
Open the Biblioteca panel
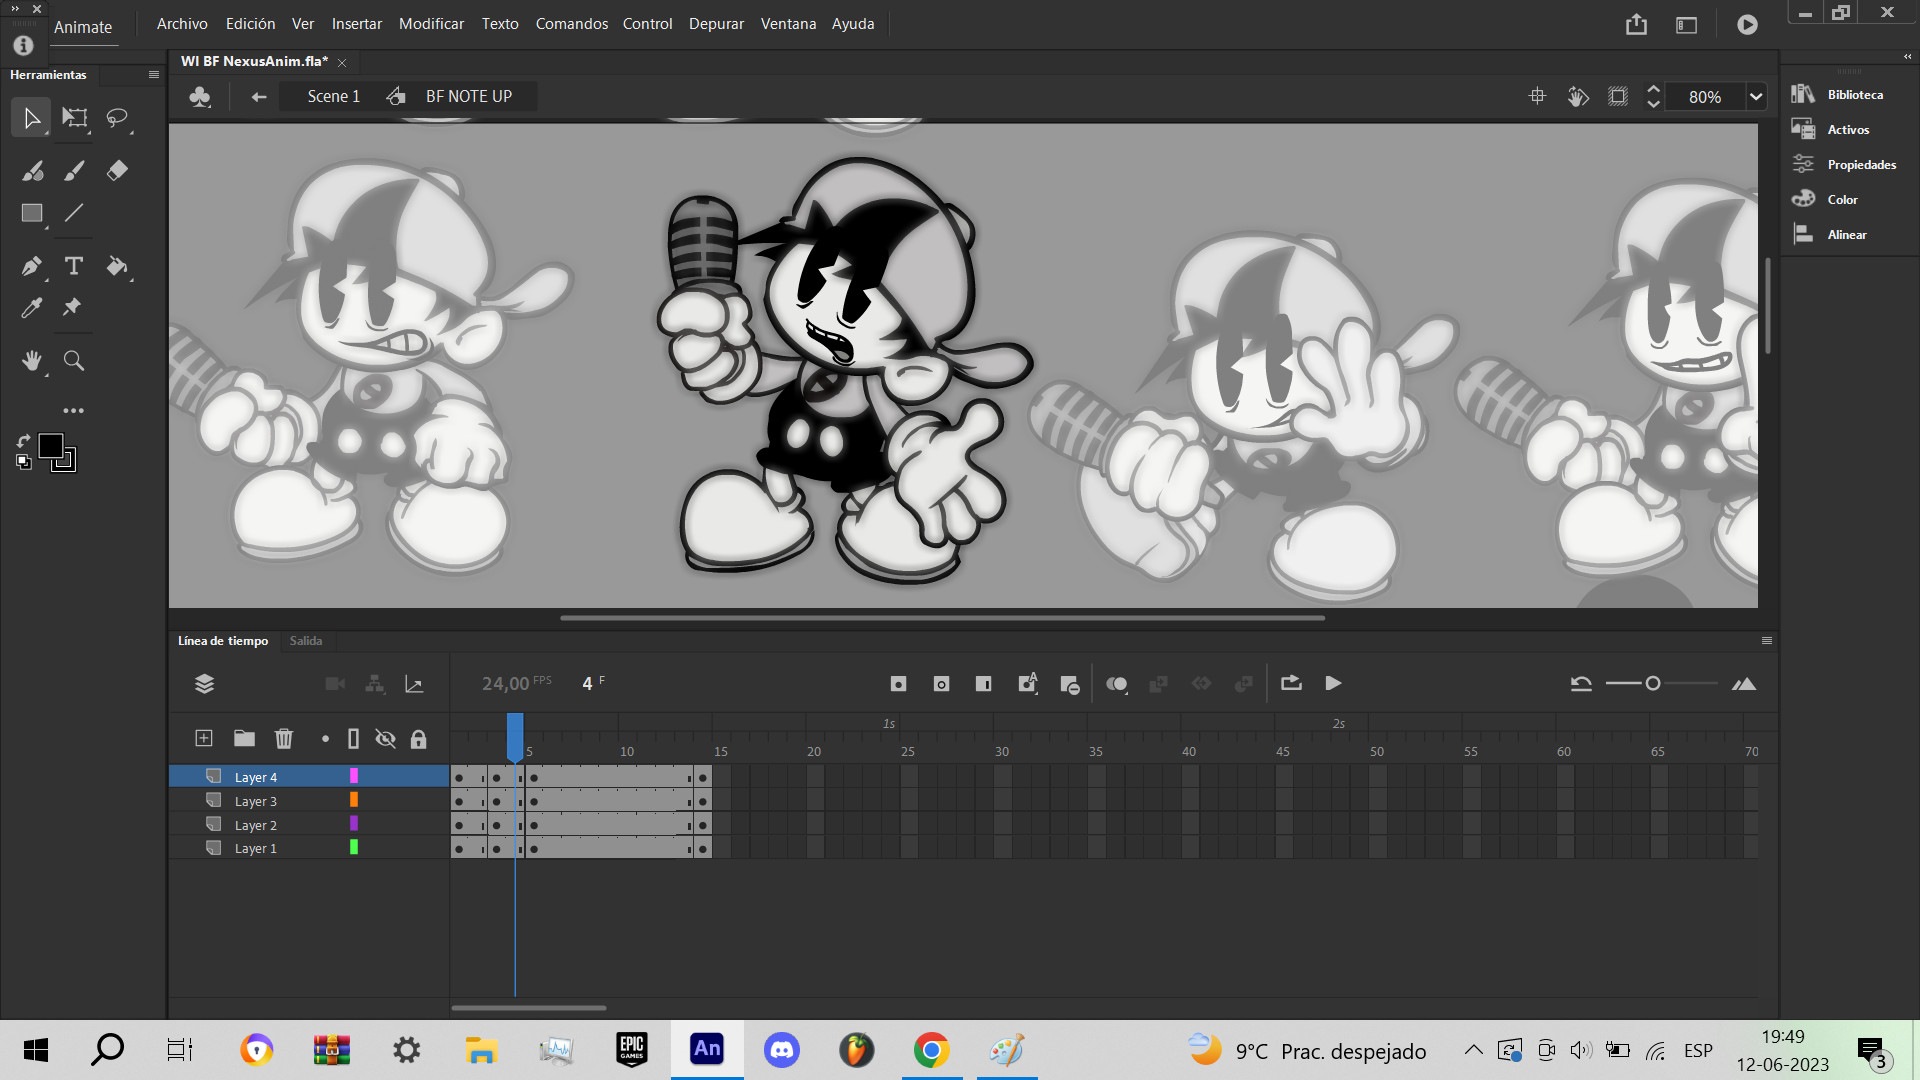(1854, 95)
